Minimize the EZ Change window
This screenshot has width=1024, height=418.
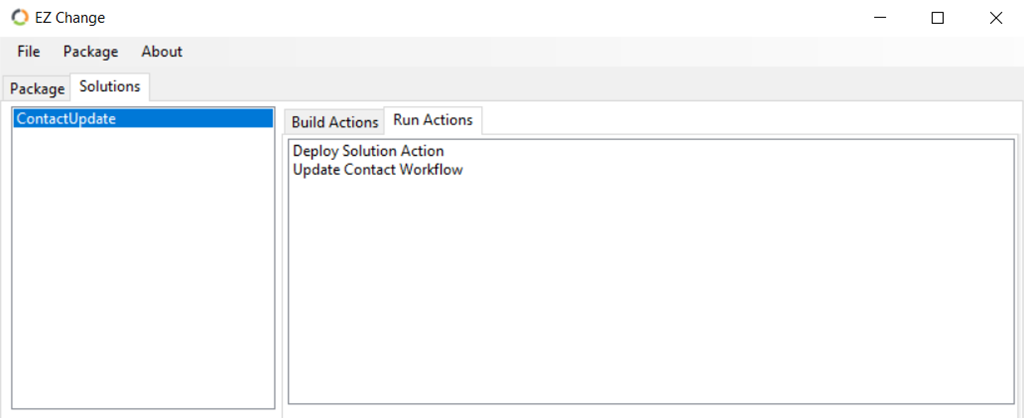point(882,18)
